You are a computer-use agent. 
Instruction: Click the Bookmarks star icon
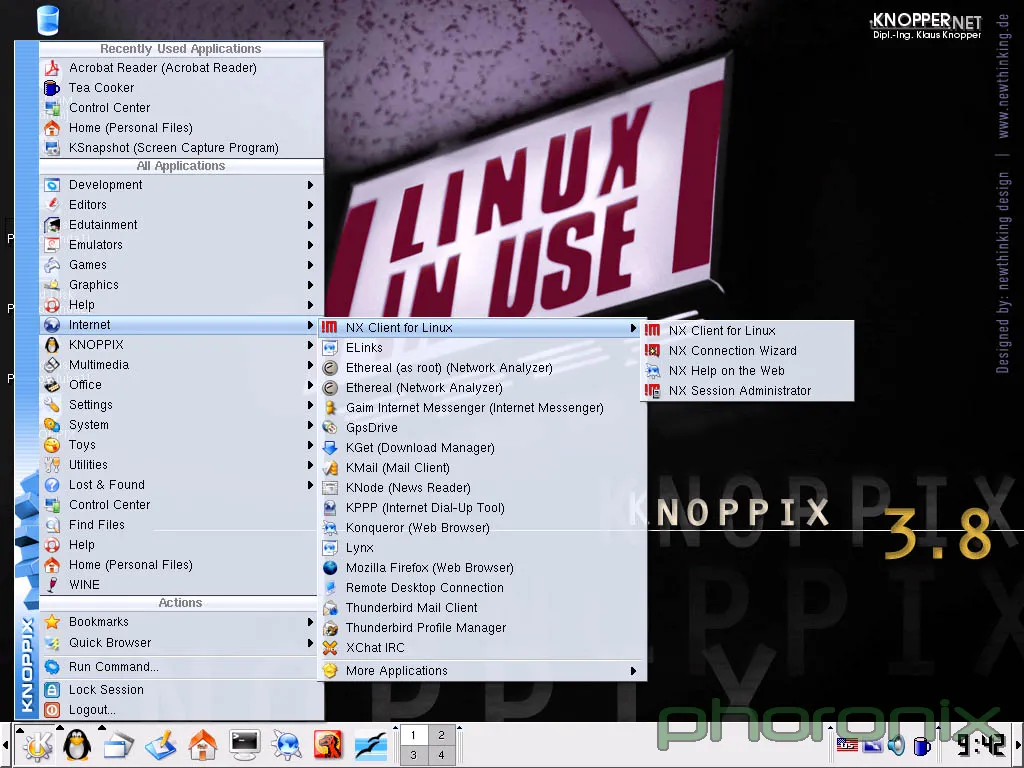tap(52, 622)
